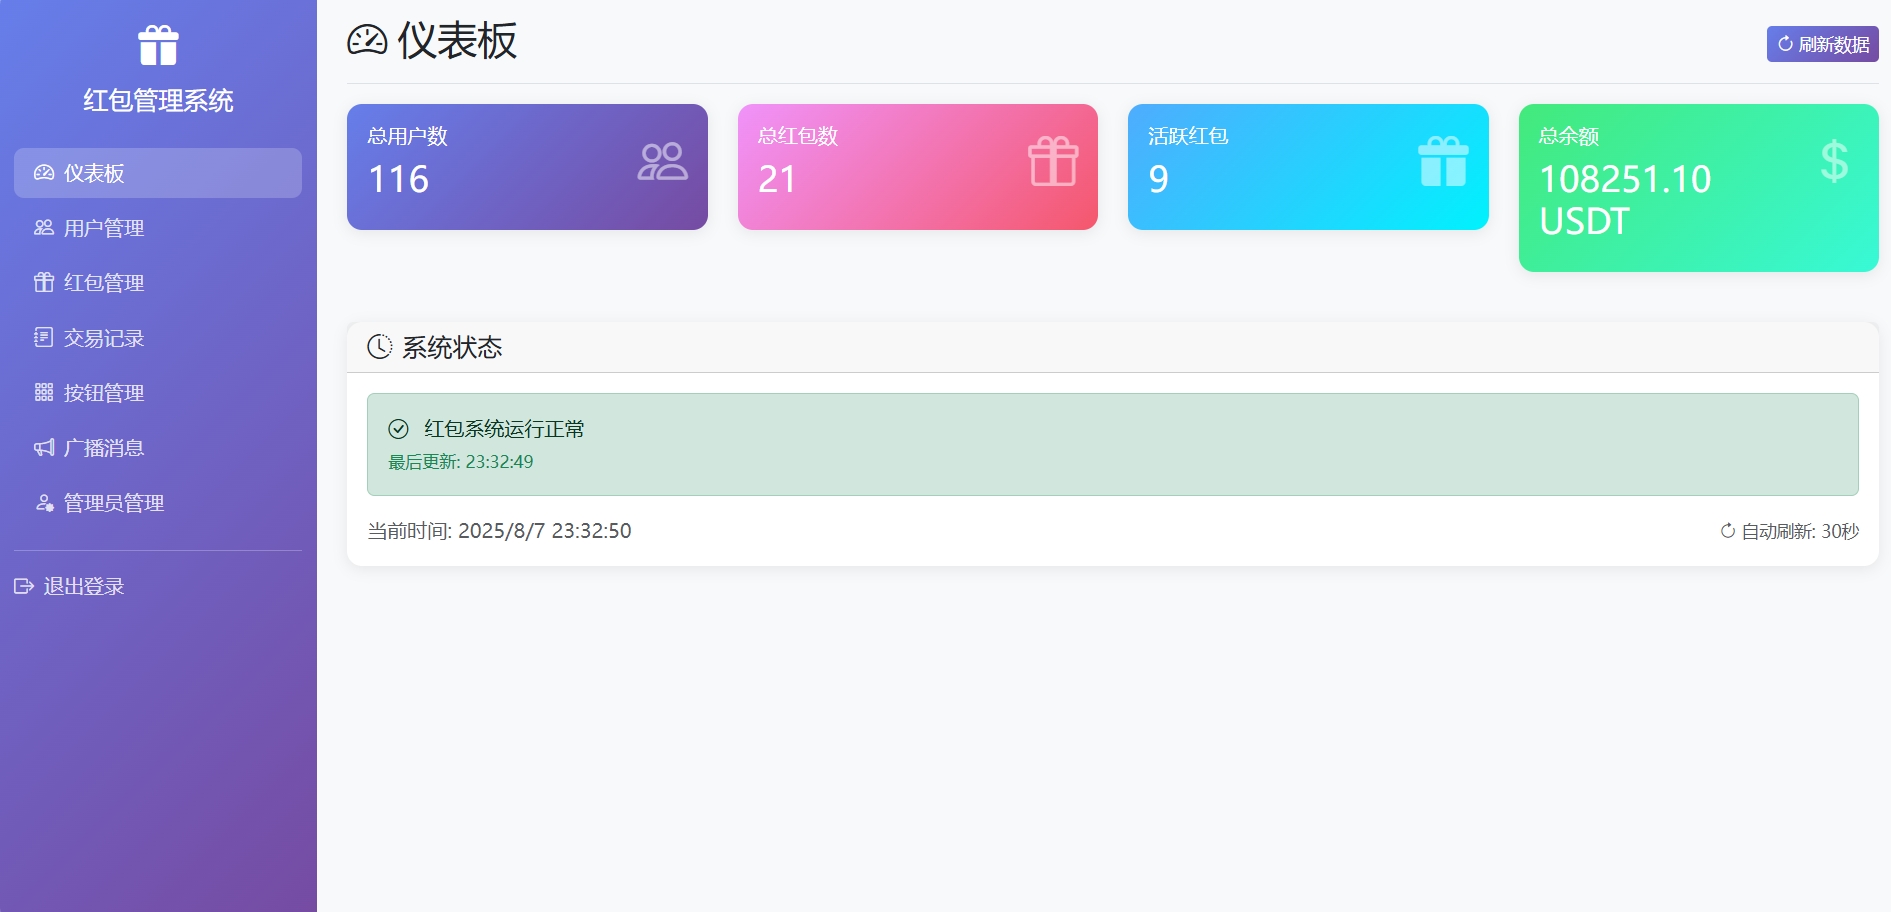Click the auto-refresh icon beside 自动刷新

click(x=1727, y=531)
